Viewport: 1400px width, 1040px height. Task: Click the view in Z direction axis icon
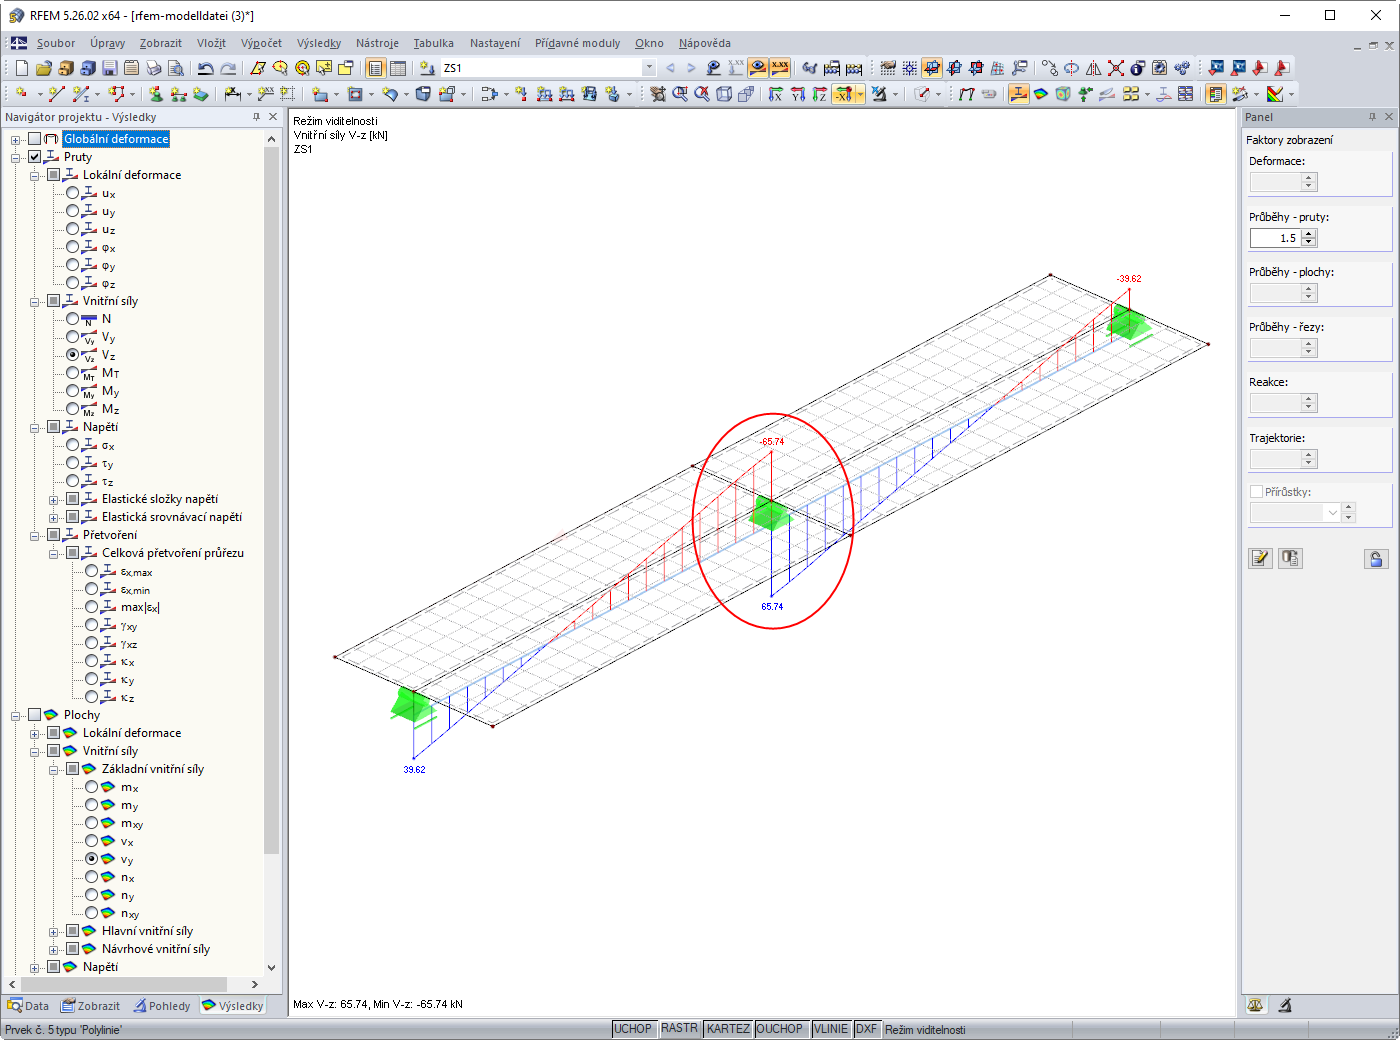820,94
